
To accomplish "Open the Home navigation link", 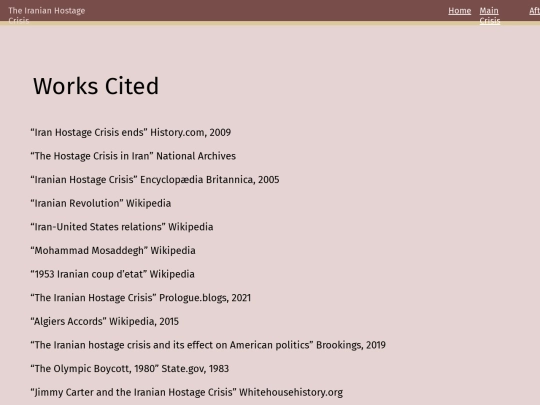I will [459, 11].
